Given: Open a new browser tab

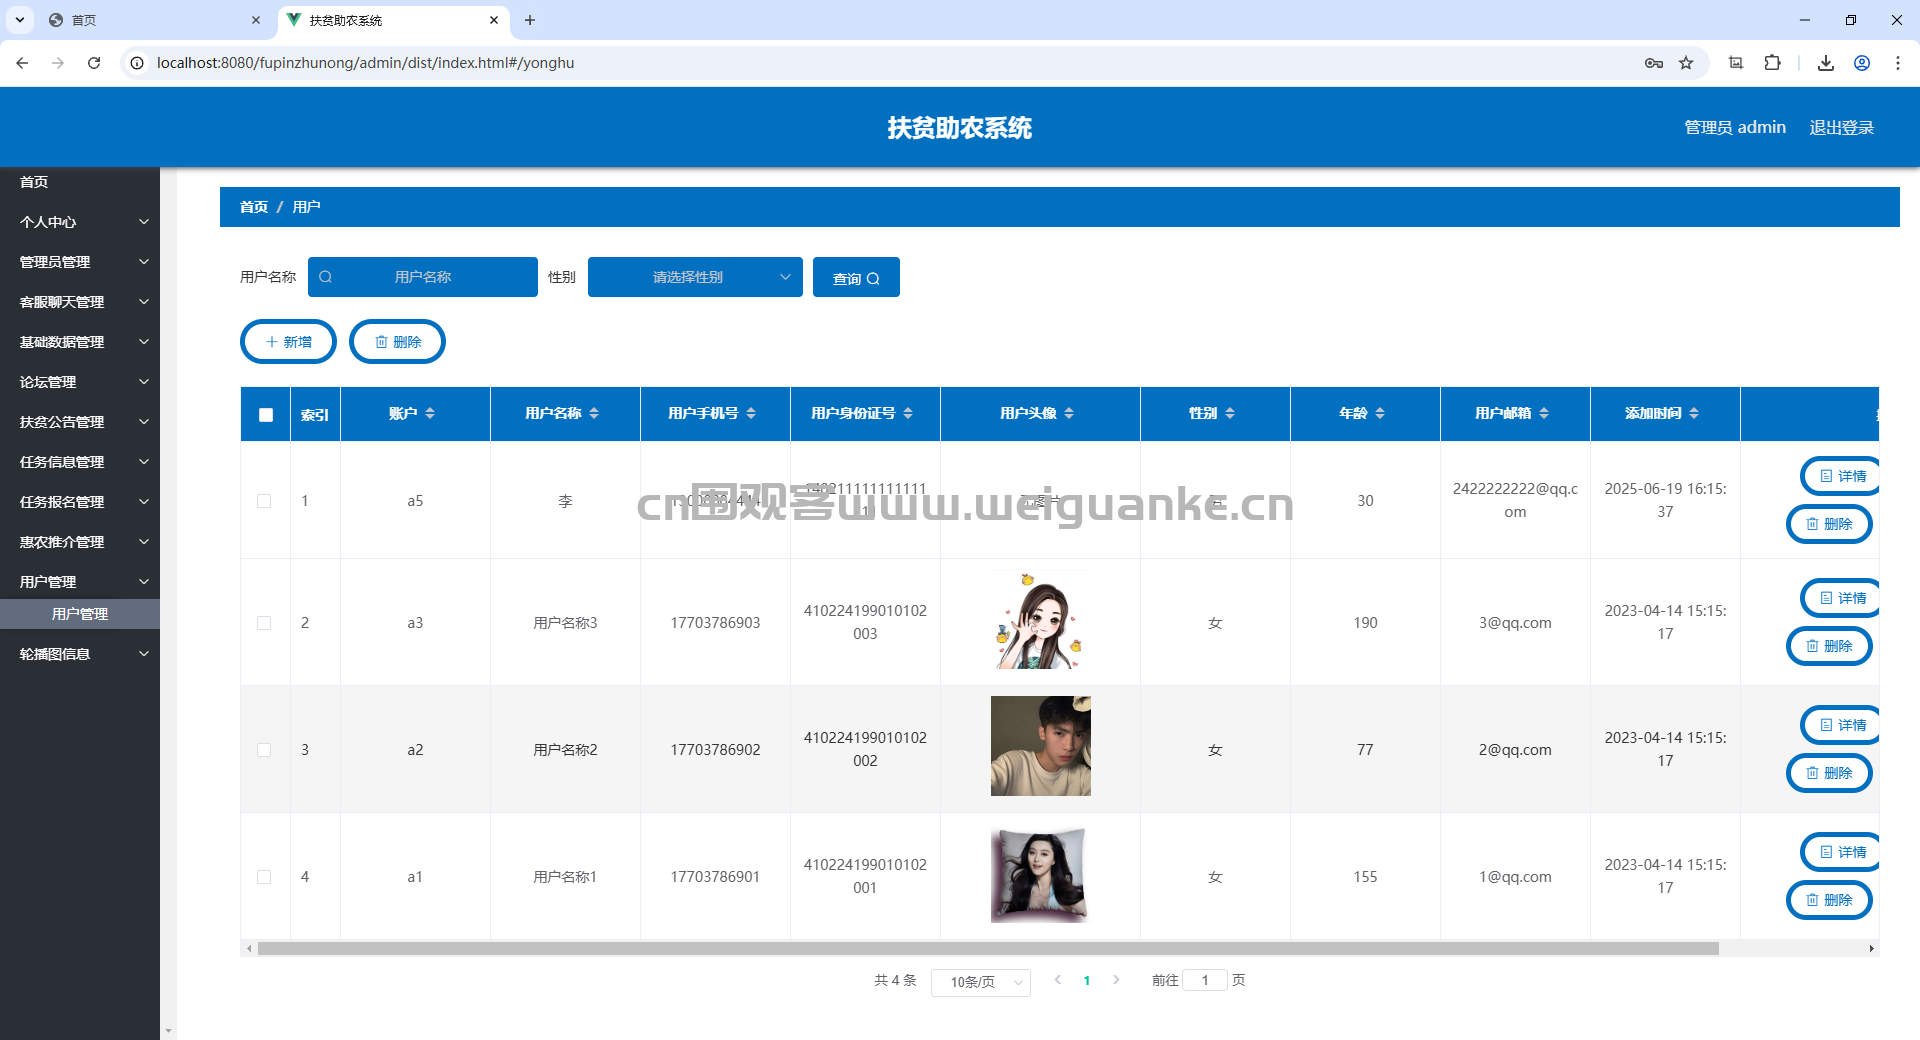Looking at the screenshot, I should click(530, 20).
